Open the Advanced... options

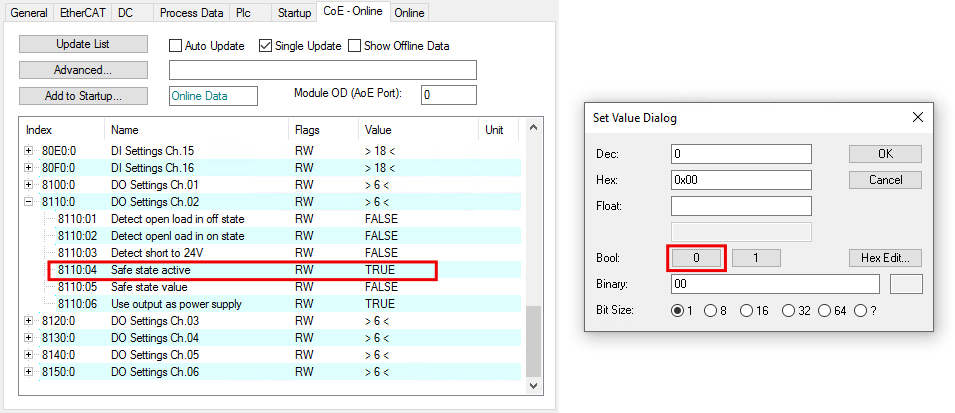click(x=83, y=70)
